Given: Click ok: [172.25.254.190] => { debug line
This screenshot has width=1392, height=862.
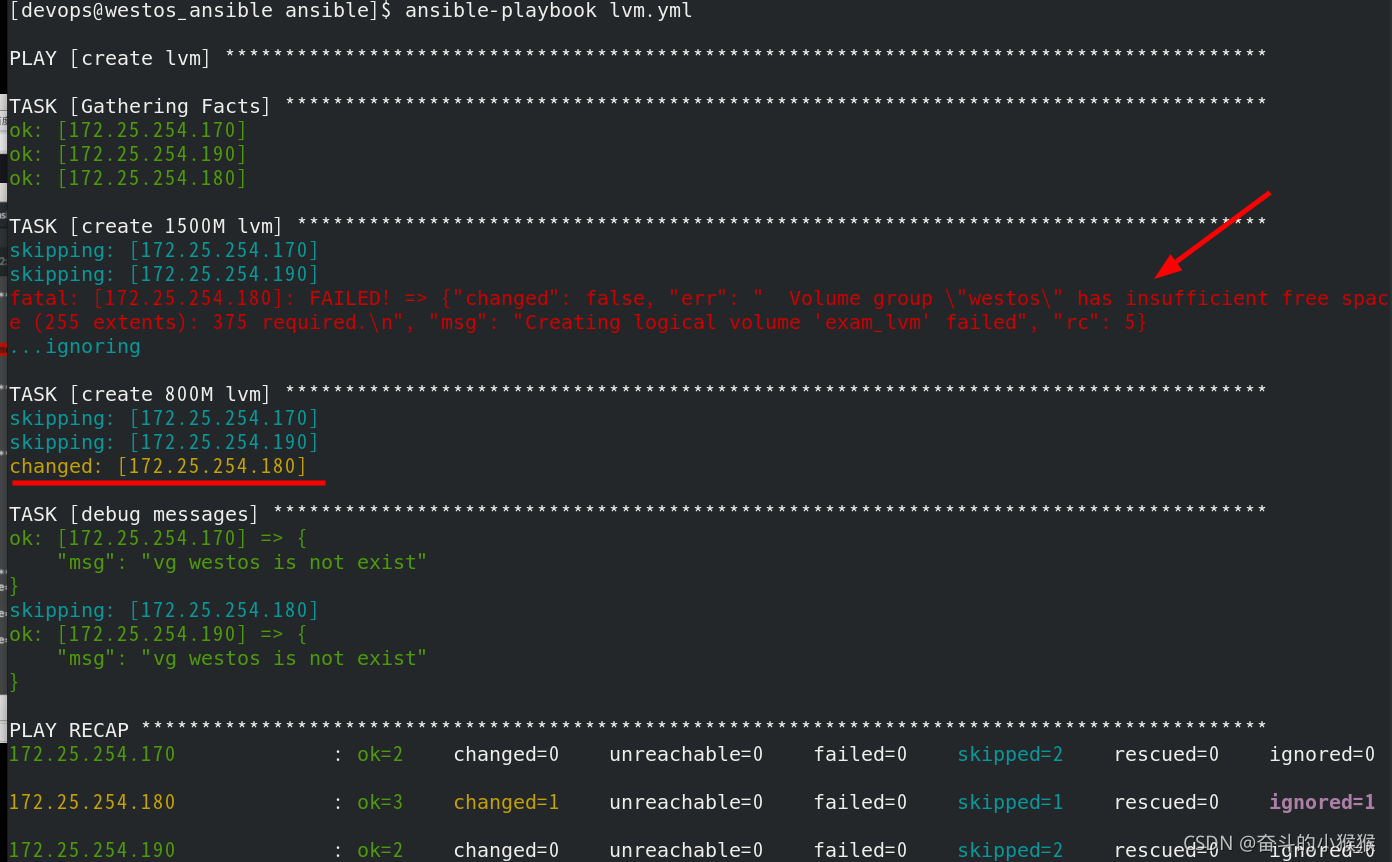Looking at the screenshot, I should click(158, 635).
